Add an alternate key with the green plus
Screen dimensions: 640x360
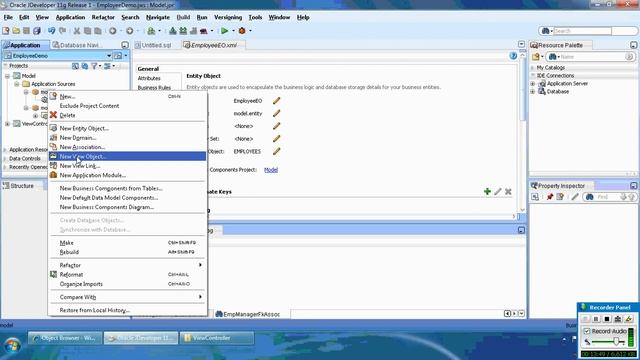click(x=487, y=191)
